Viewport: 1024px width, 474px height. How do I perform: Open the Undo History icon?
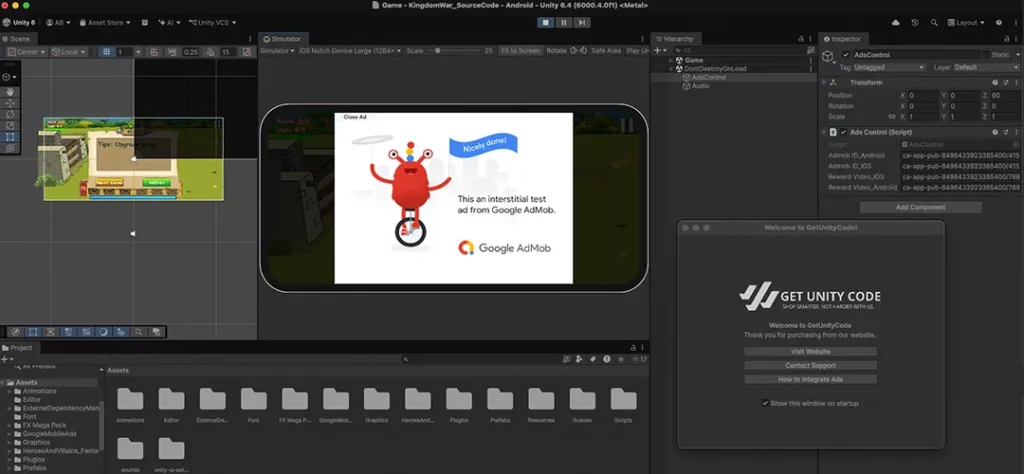tap(915, 23)
